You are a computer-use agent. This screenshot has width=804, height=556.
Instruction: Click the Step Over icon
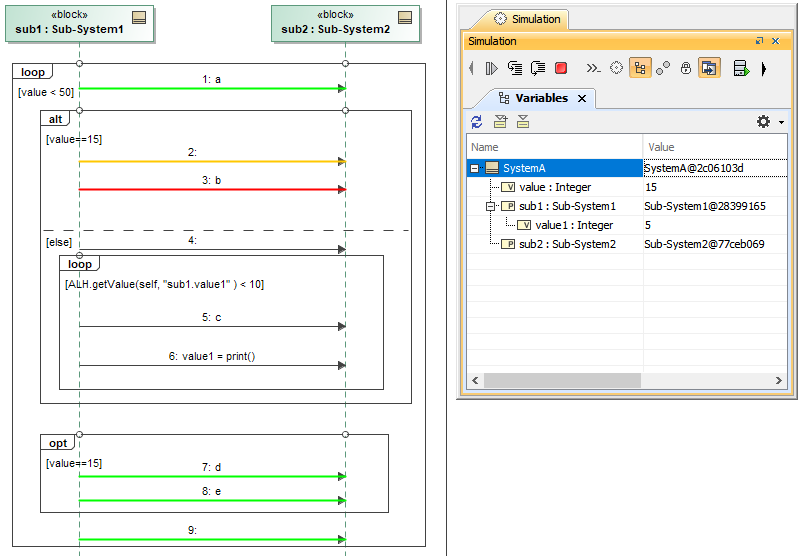click(x=538, y=68)
